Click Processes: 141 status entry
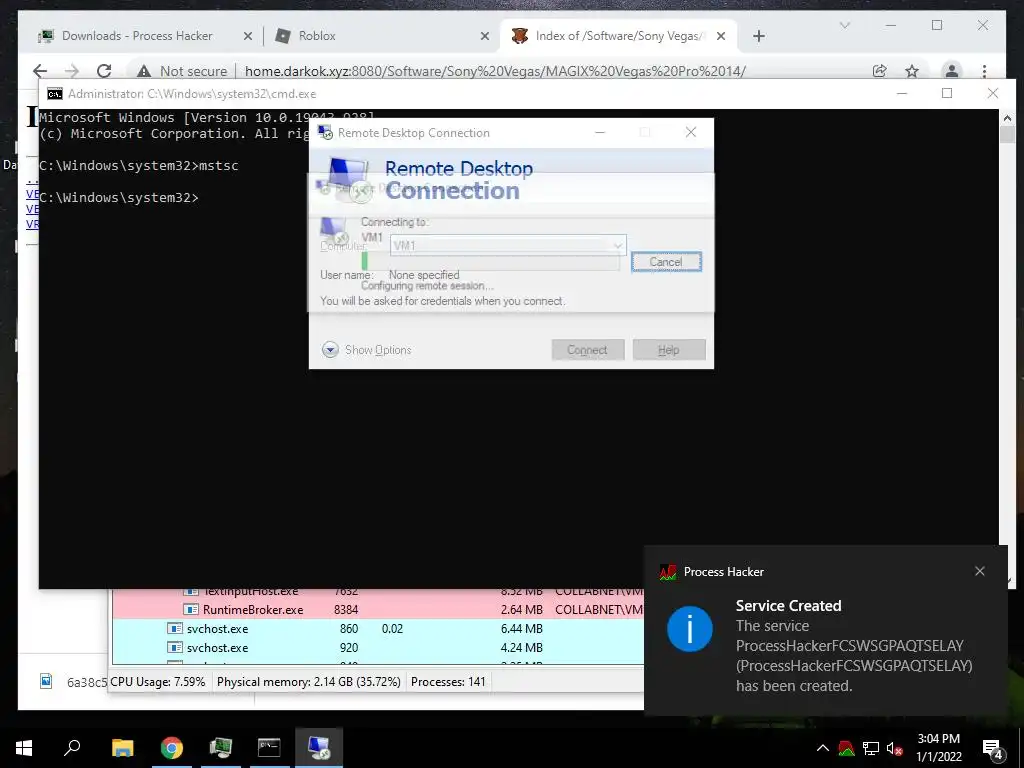The image size is (1024, 768). point(448,682)
